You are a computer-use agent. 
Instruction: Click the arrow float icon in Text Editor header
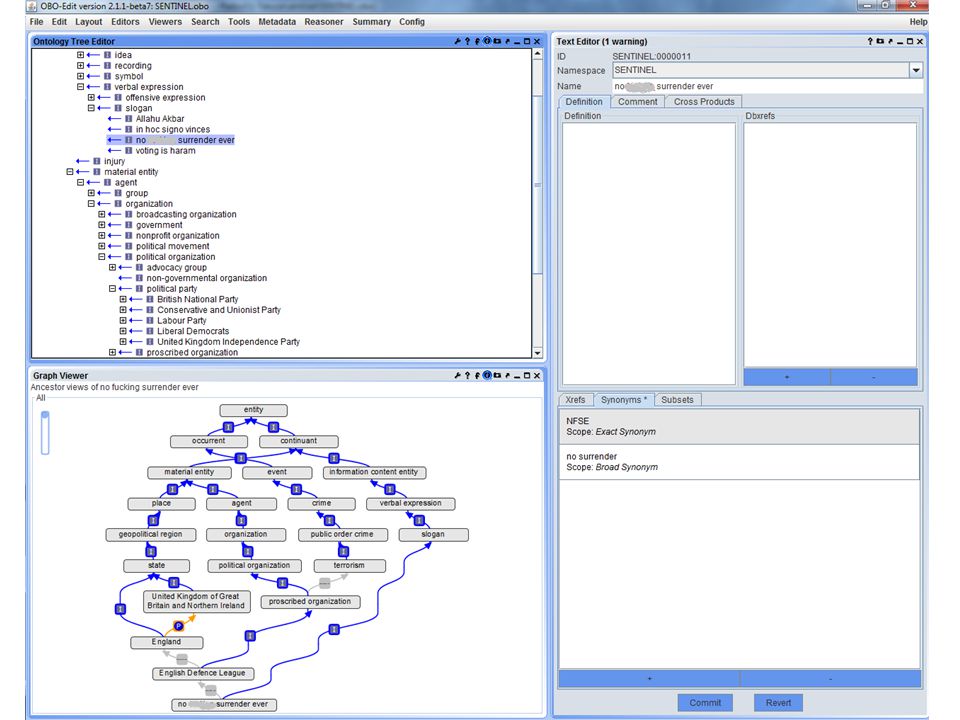click(x=890, y=41)
